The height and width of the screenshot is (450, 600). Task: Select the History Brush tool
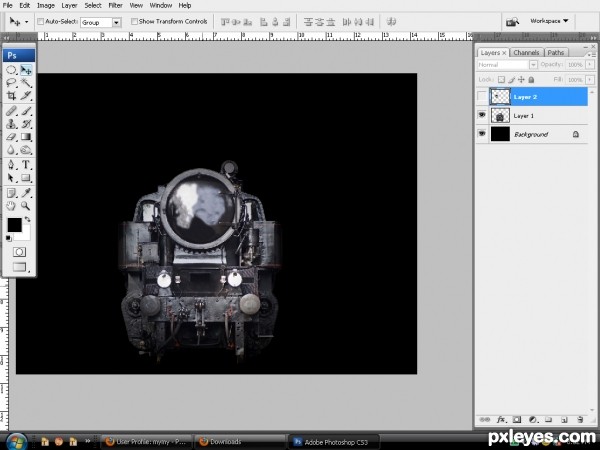[x=26, y=124]
